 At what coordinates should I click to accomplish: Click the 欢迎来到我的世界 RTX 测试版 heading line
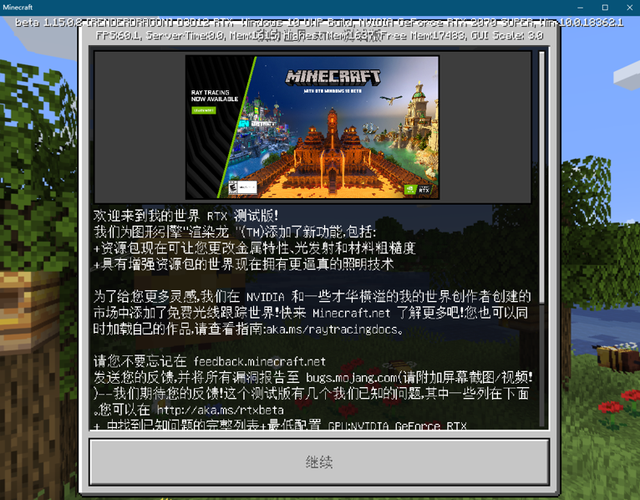186,216
